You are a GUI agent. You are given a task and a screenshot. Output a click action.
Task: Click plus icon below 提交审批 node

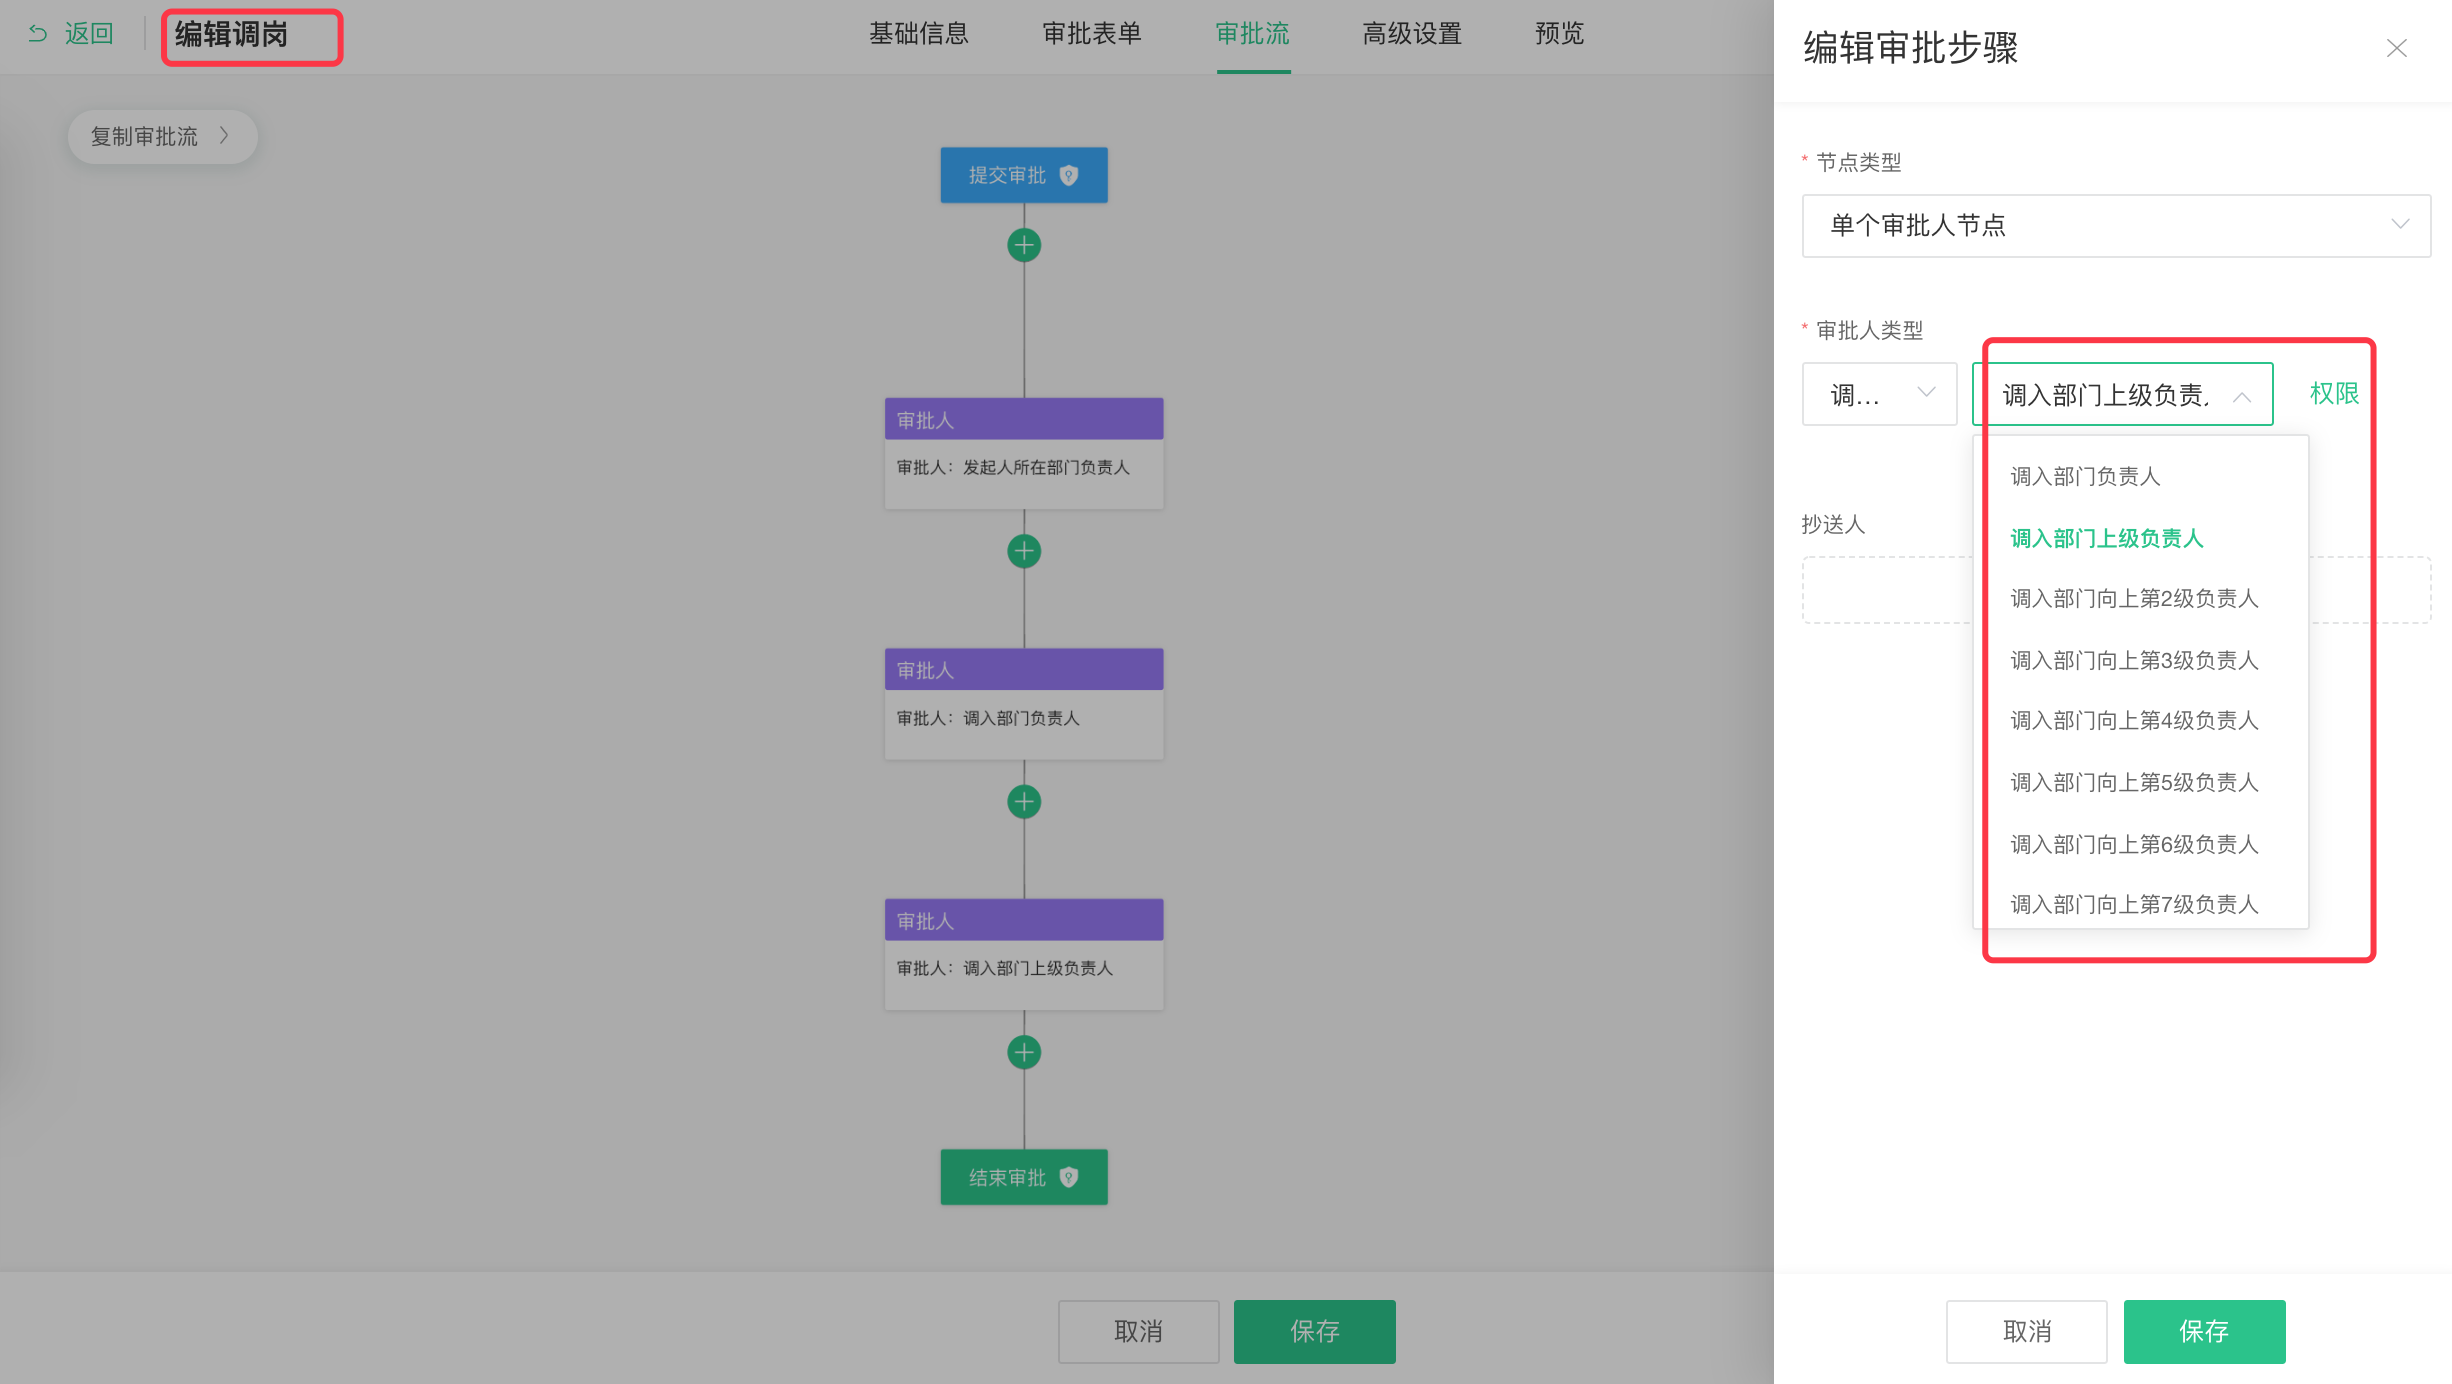(1023, 245)
